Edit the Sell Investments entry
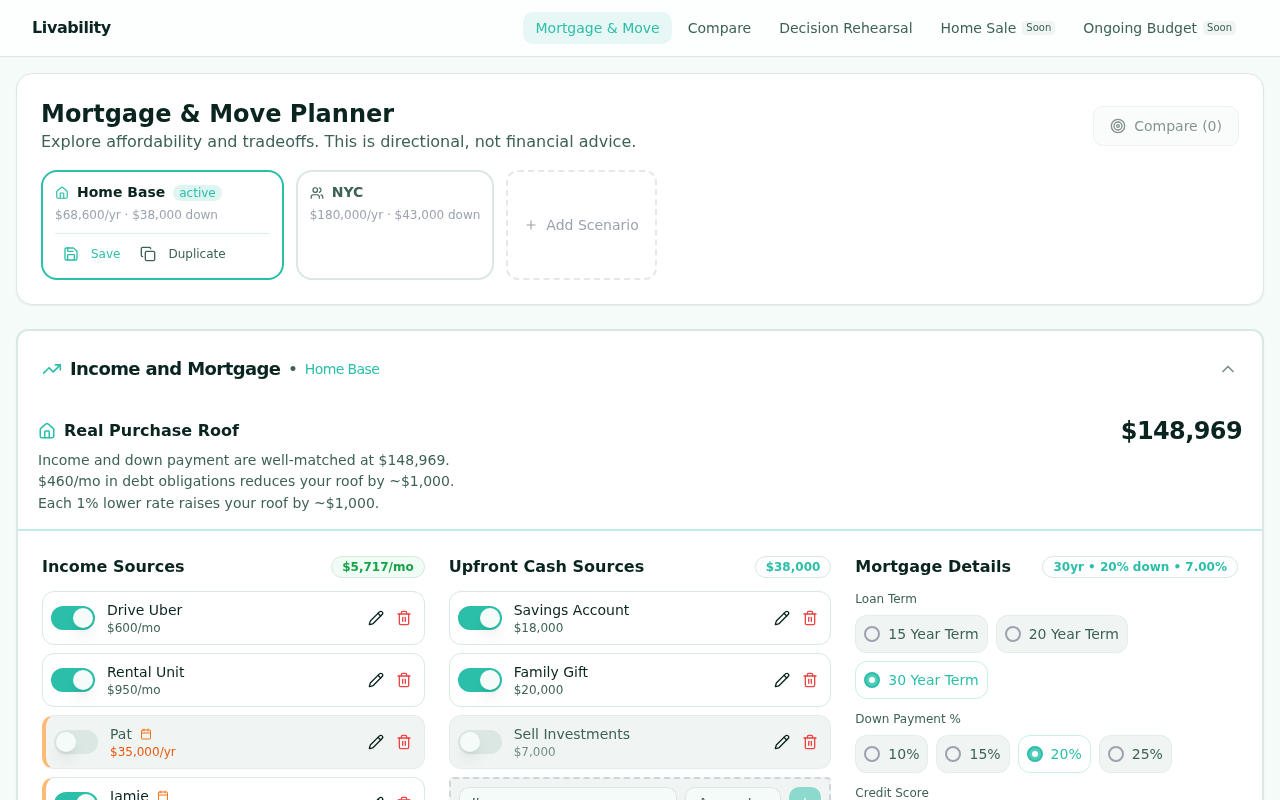This screenshot has width=1280, height=800. (782, 742)
